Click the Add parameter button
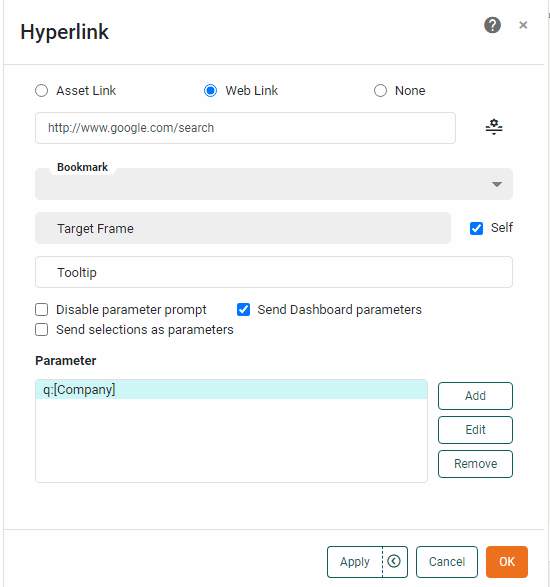550x587 pixels. (475, 396)
